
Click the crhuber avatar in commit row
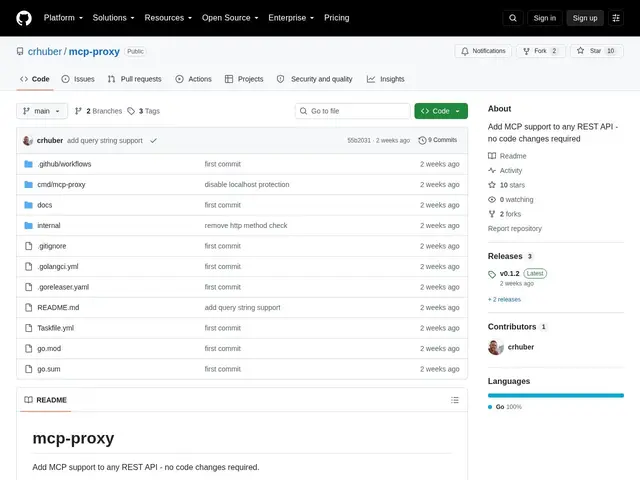[27, 140]
